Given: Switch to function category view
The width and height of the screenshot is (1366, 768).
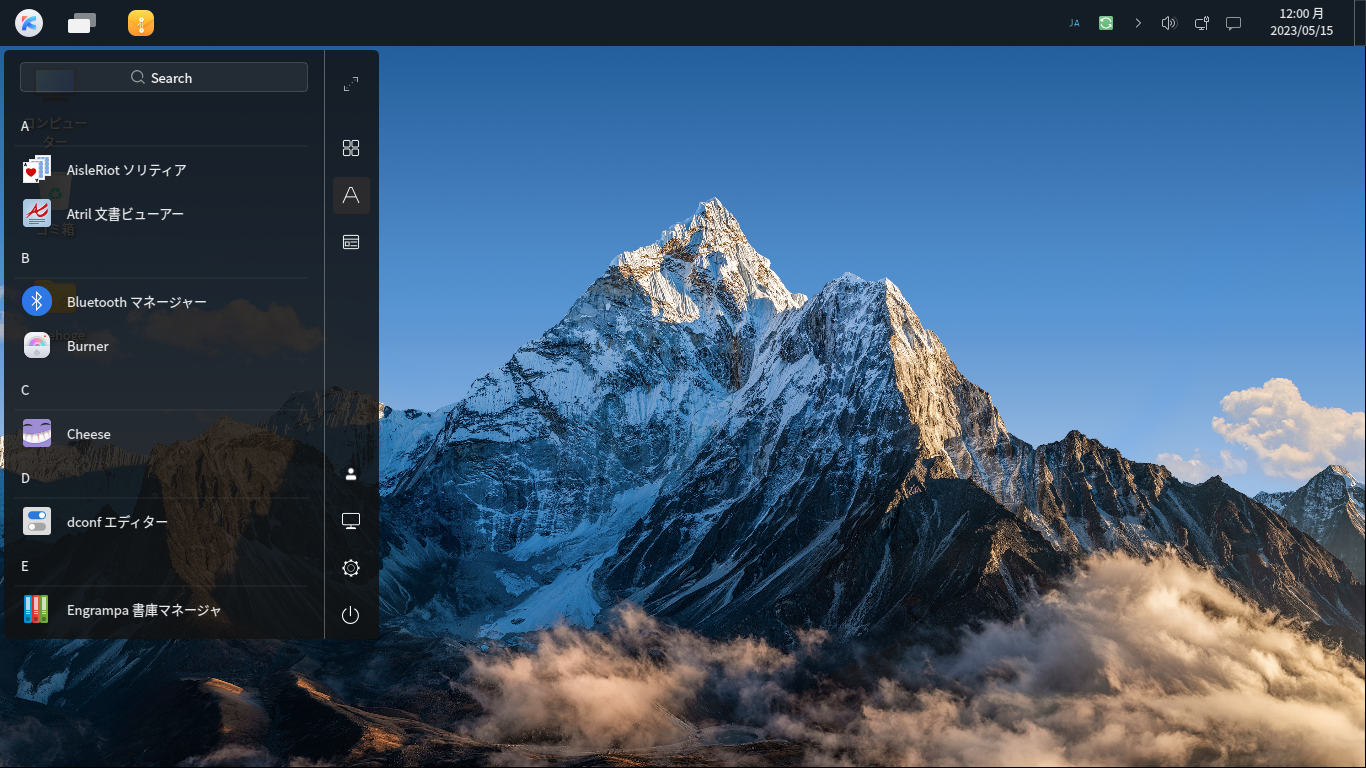Looking at the screenshot, I should (351, 242).
